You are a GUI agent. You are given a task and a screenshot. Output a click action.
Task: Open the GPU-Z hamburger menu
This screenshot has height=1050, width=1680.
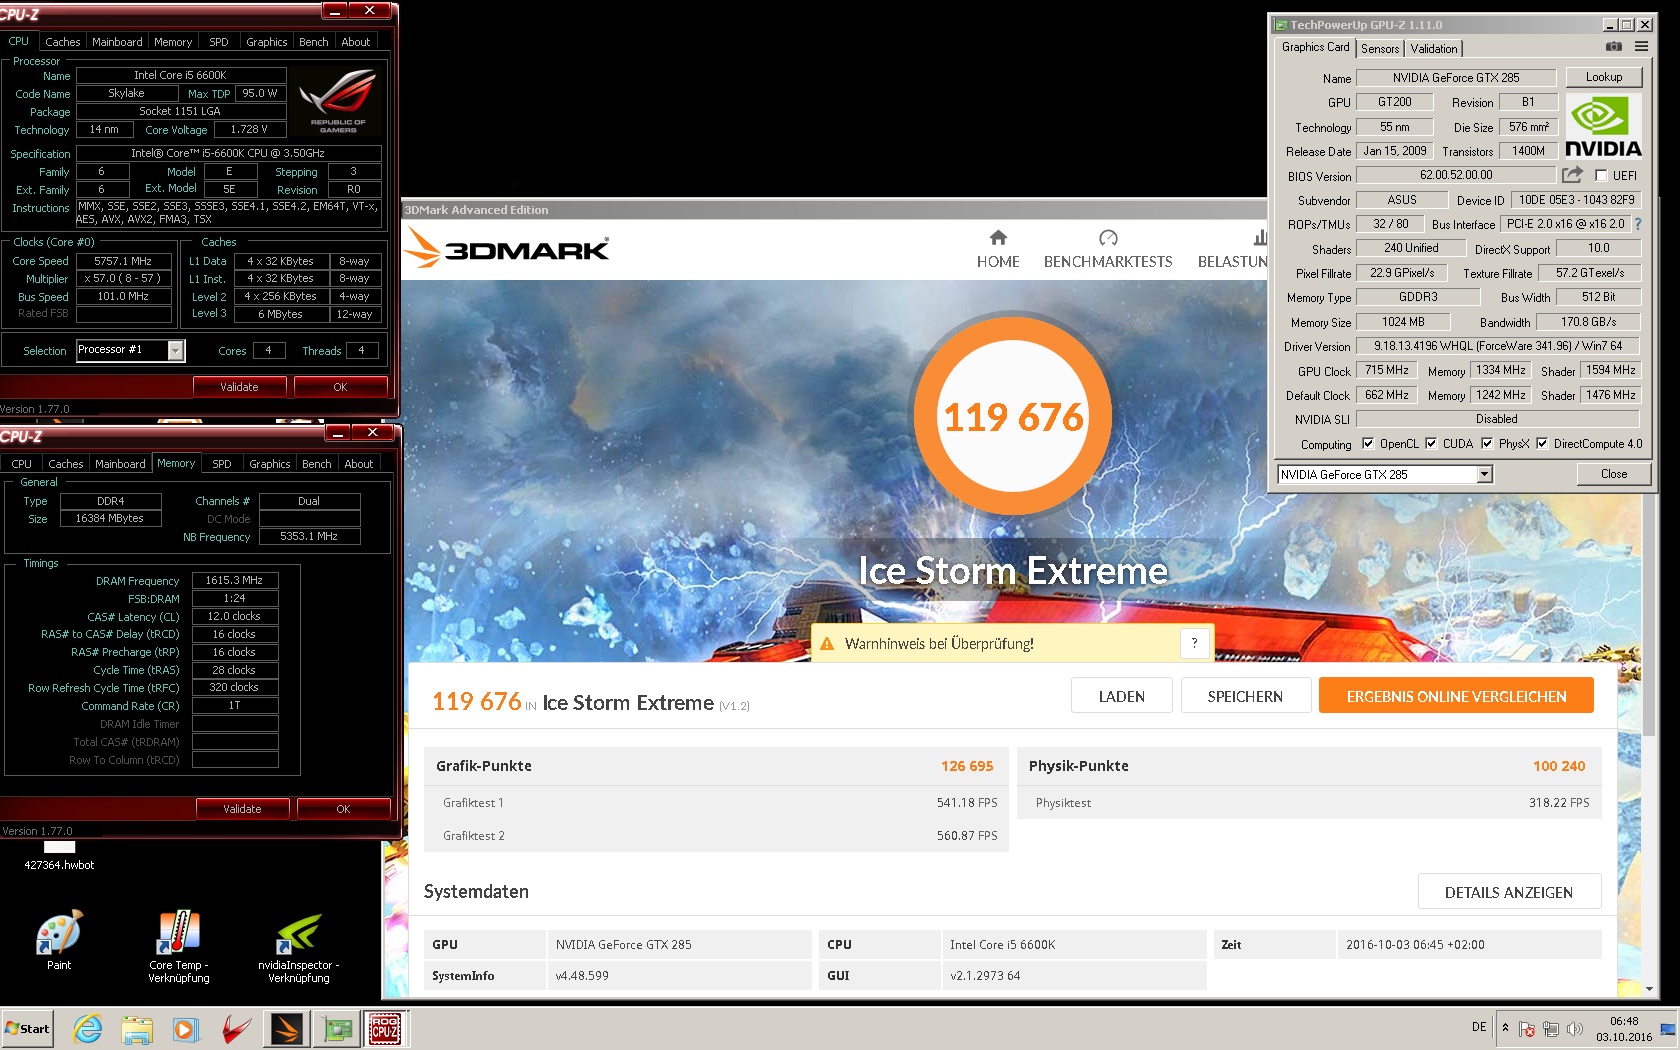click(1641, 47)
